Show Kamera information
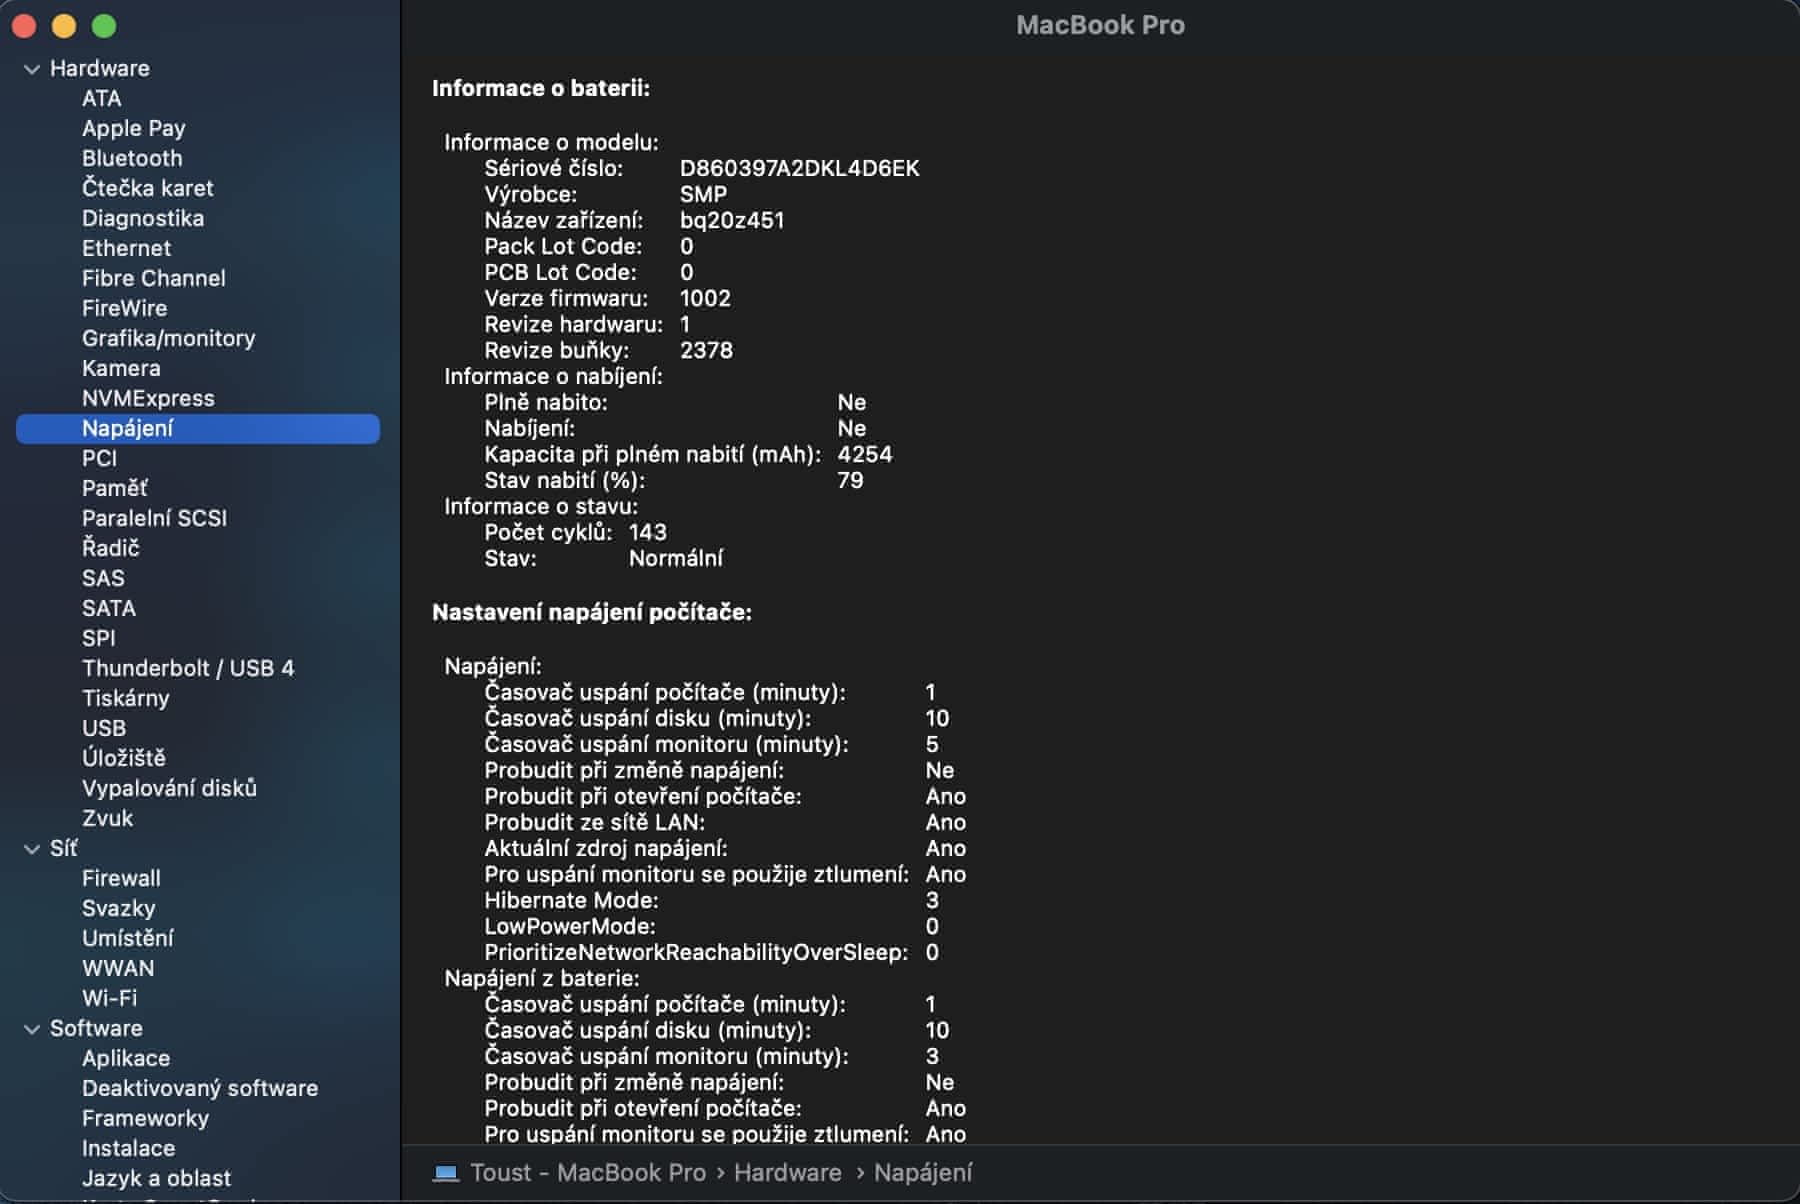Image resolution: width=1800 pixels, height=1204 pixels. [121, 368]
